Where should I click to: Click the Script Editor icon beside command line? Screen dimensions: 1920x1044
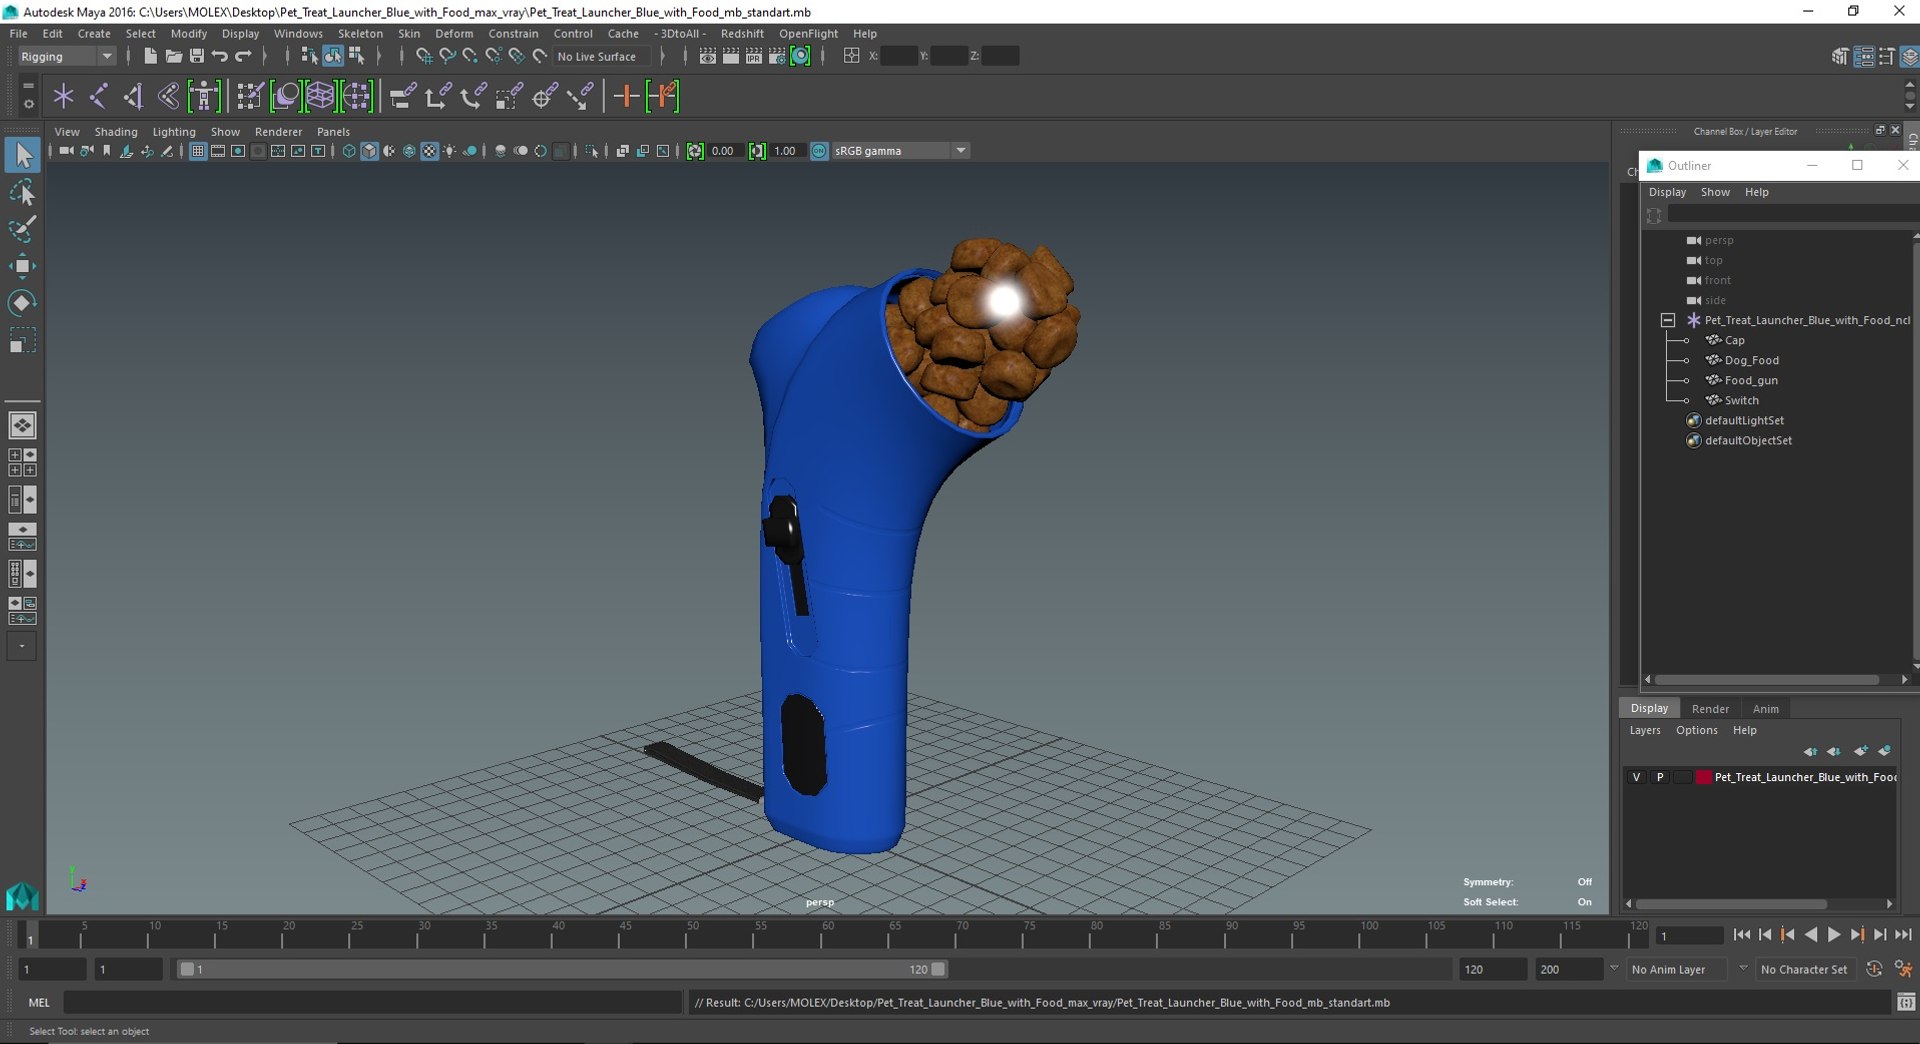pyautogui.click(x=1906, y=1002)
